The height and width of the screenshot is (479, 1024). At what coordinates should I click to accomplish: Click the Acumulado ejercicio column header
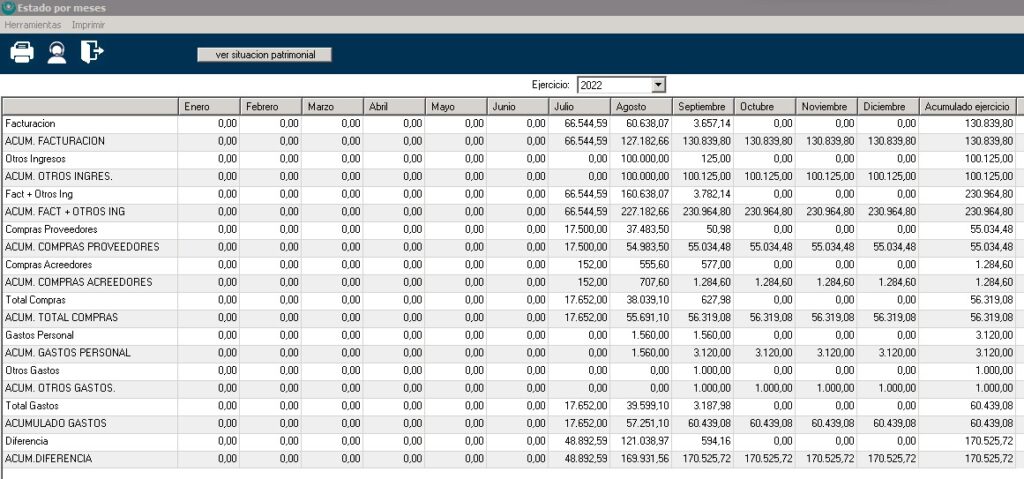click(x=967, y=106)
